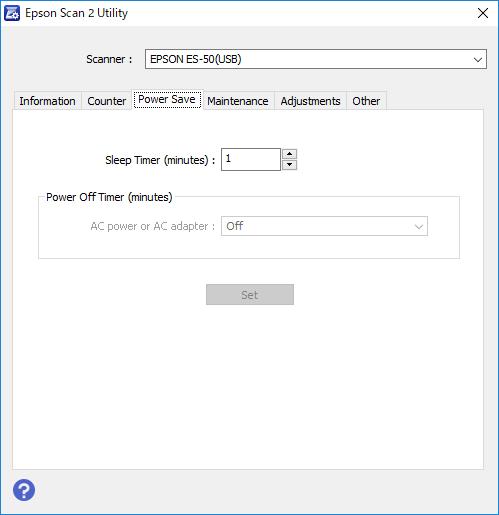Click the Scanner label
499x515 pixels.
(x=109, y=59)
